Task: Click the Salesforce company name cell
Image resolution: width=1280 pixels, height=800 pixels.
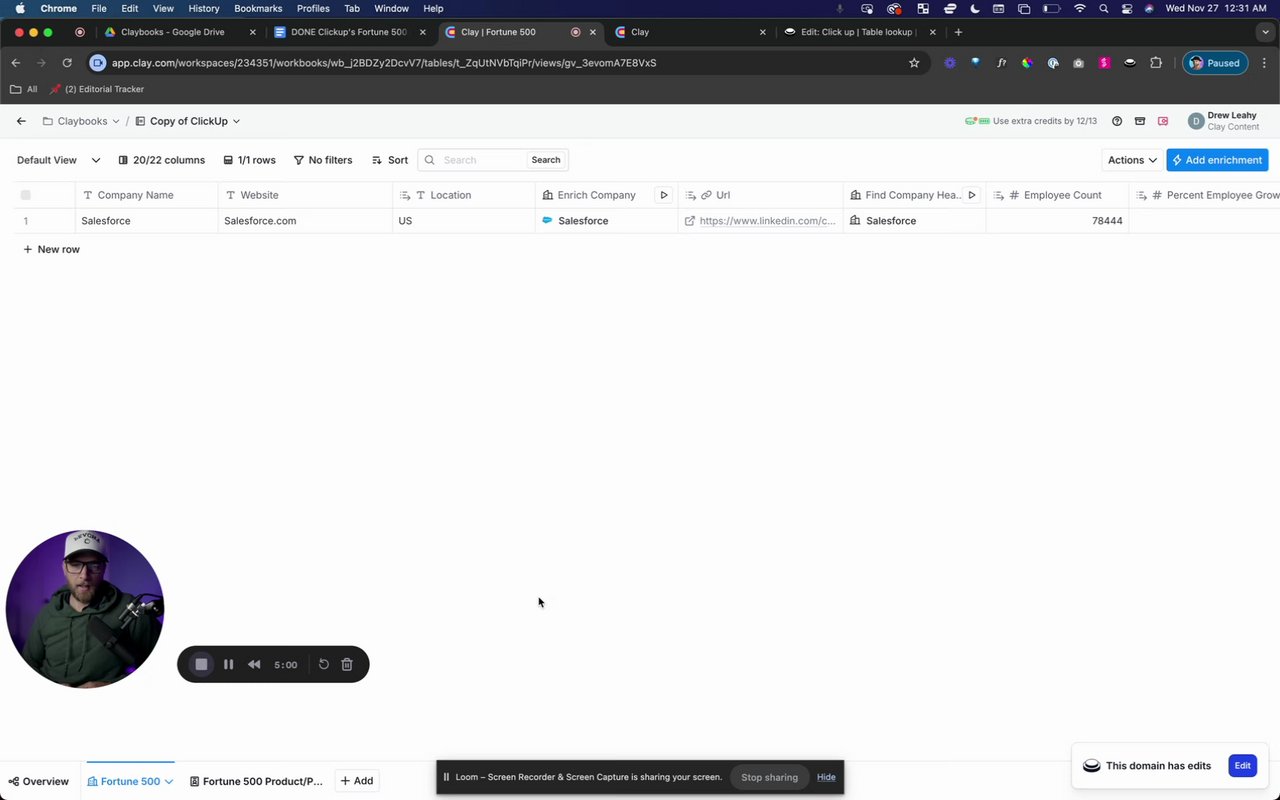Action: point(147,221)
